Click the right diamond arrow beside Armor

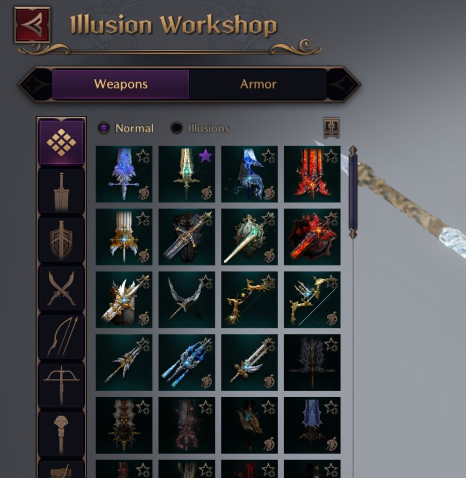344,84
